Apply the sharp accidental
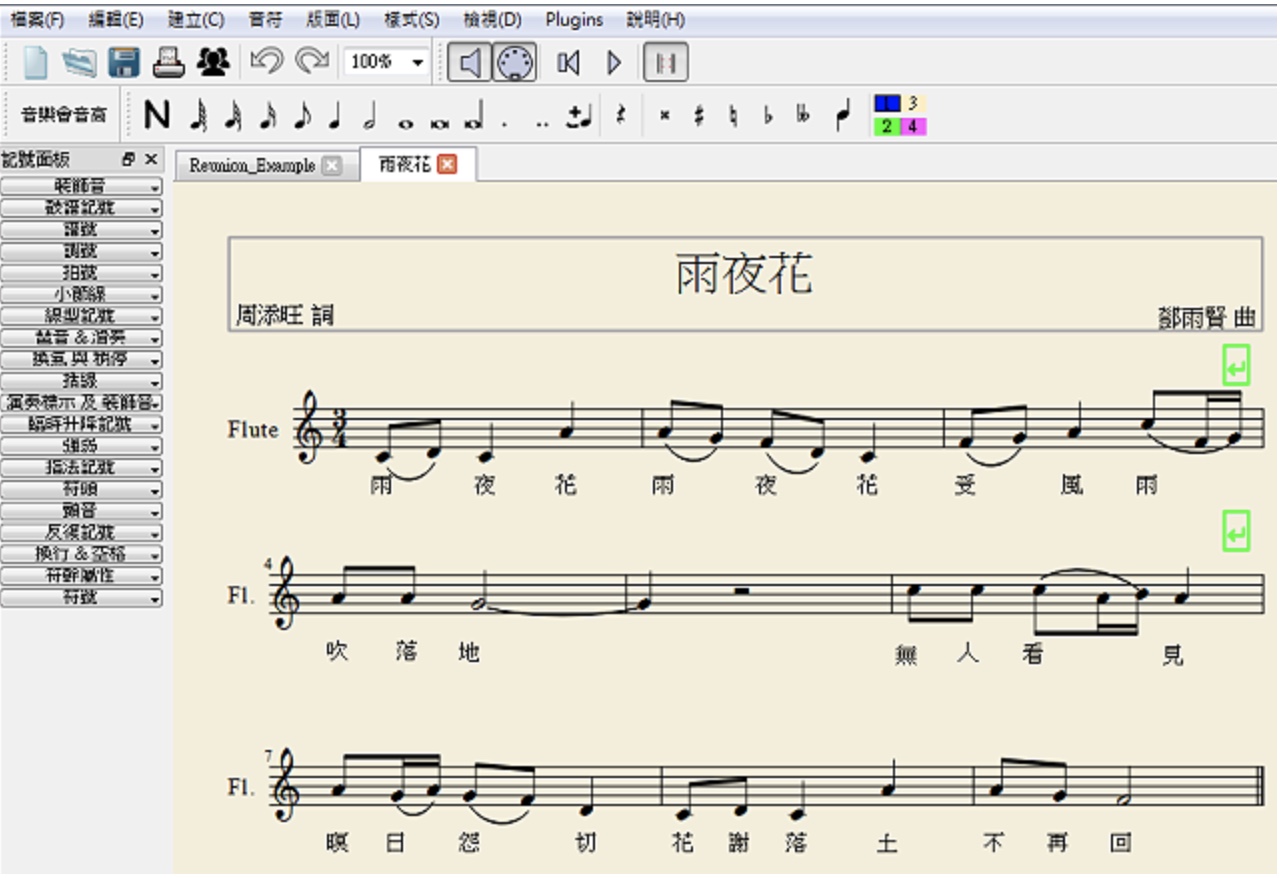The height and width of the screenshot is (878, 1284). [x=699, y=116]
